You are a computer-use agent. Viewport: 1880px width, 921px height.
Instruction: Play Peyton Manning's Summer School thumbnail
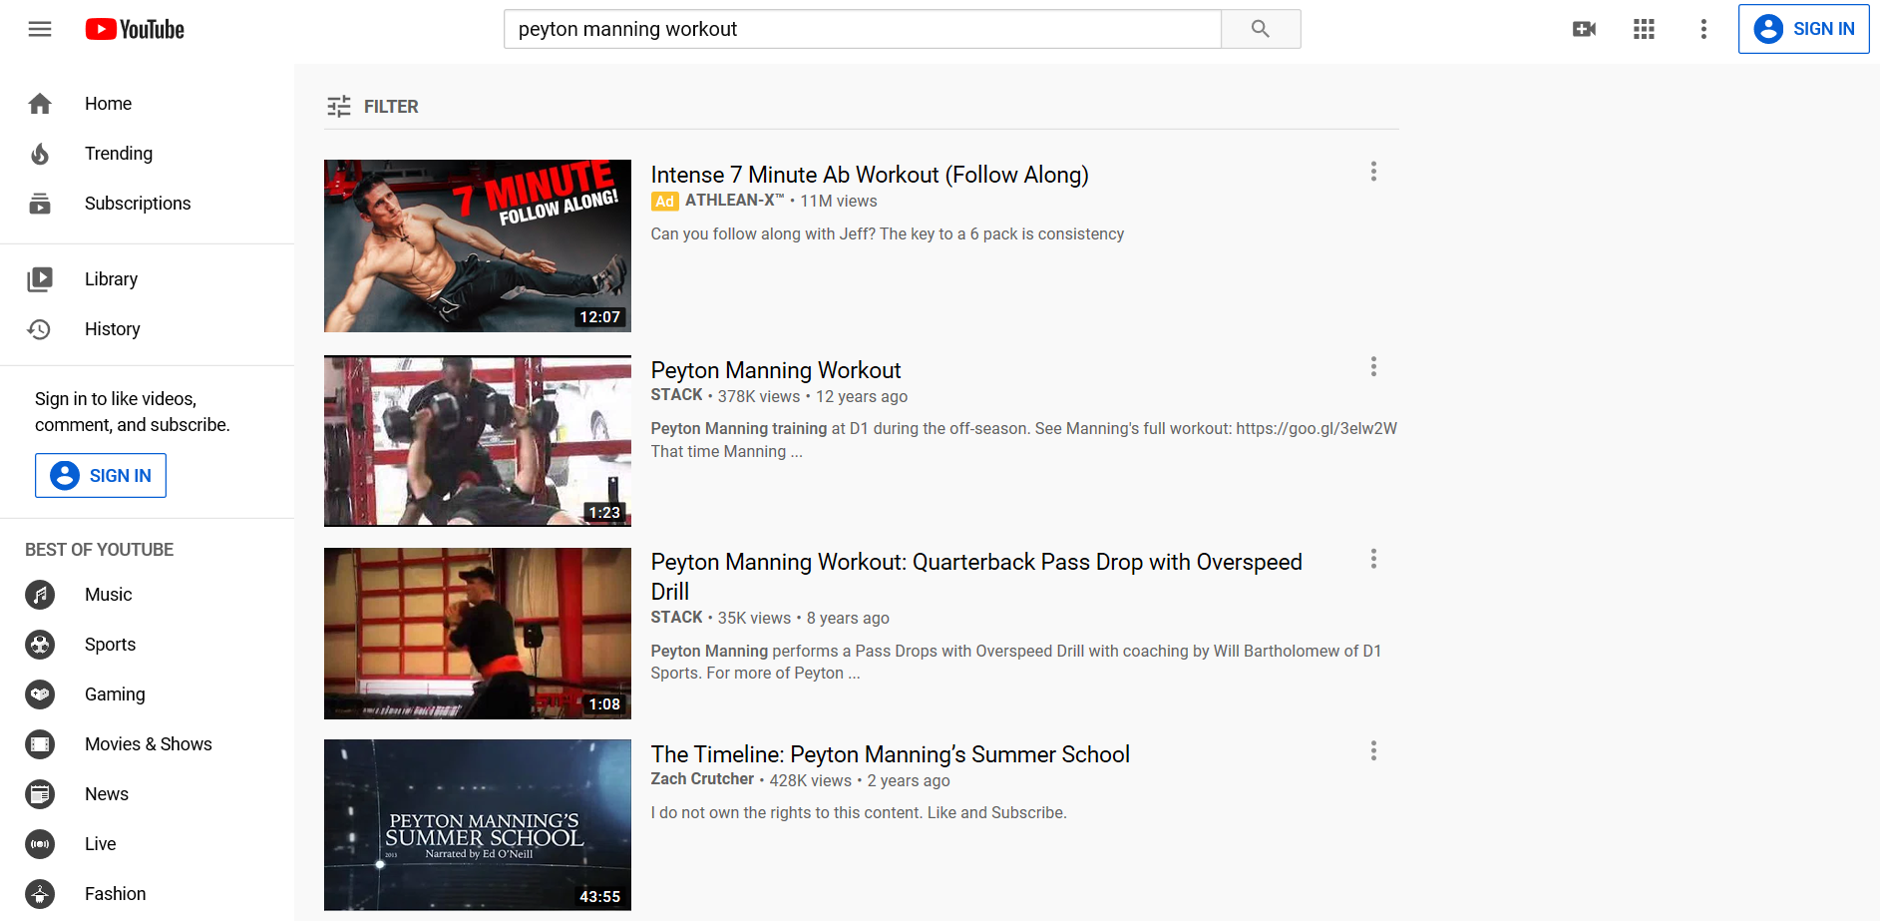[x=477, y=824]
